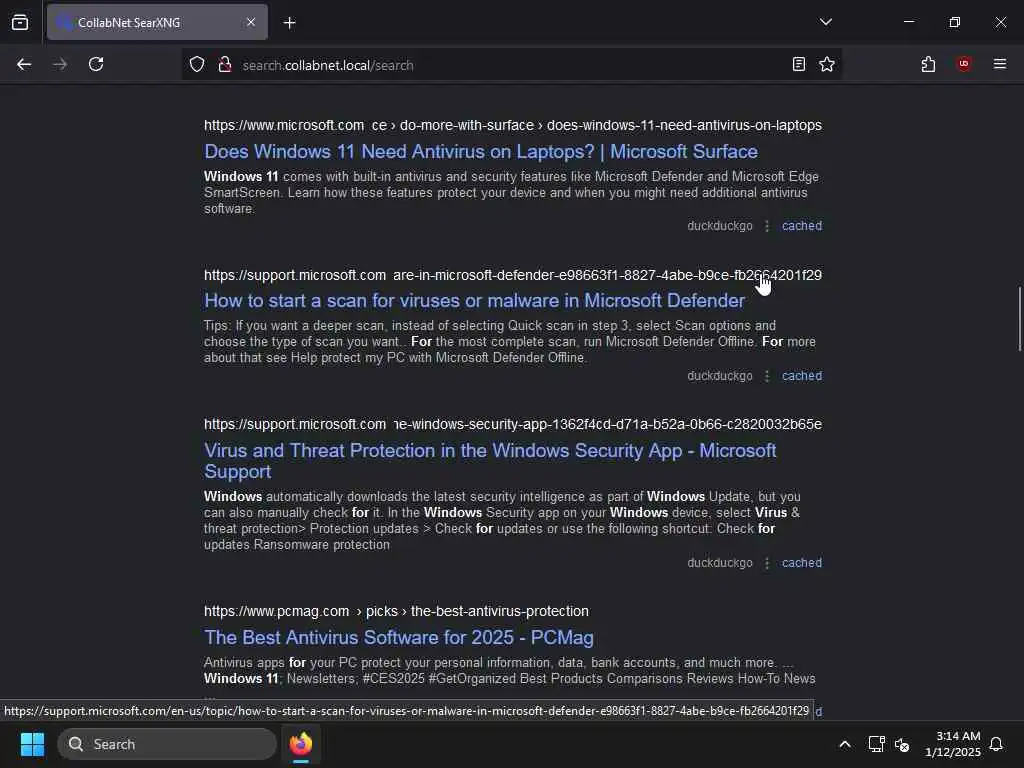Viewport: 1024px width, 768px height.
Task: Click the taskbar Search box
Action: coord(167,744)
